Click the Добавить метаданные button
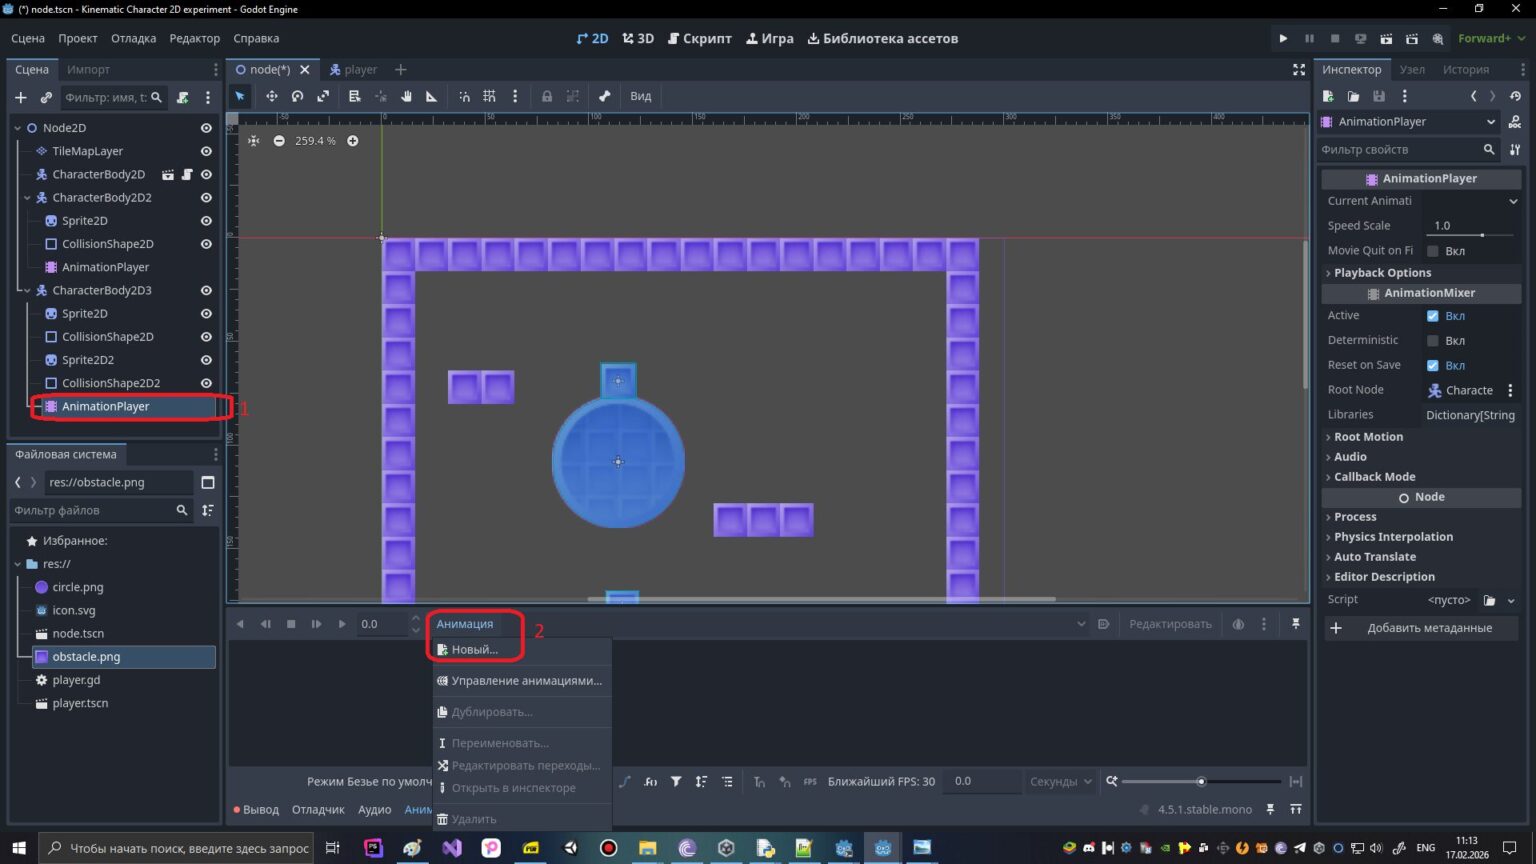 1421,628
